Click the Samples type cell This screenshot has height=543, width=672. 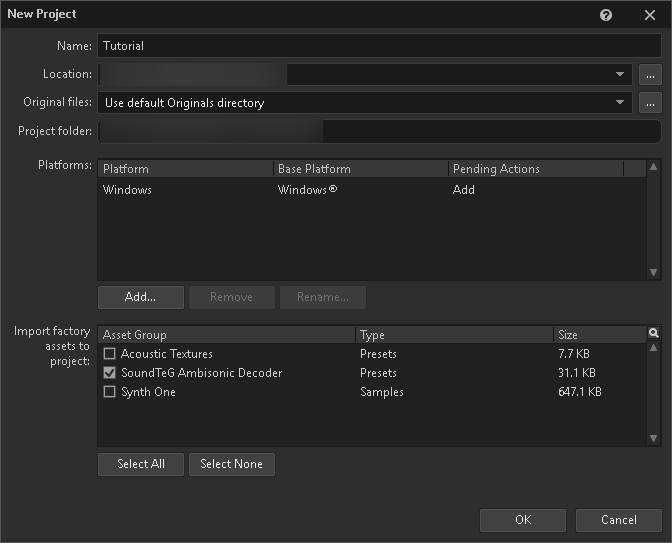381,392
